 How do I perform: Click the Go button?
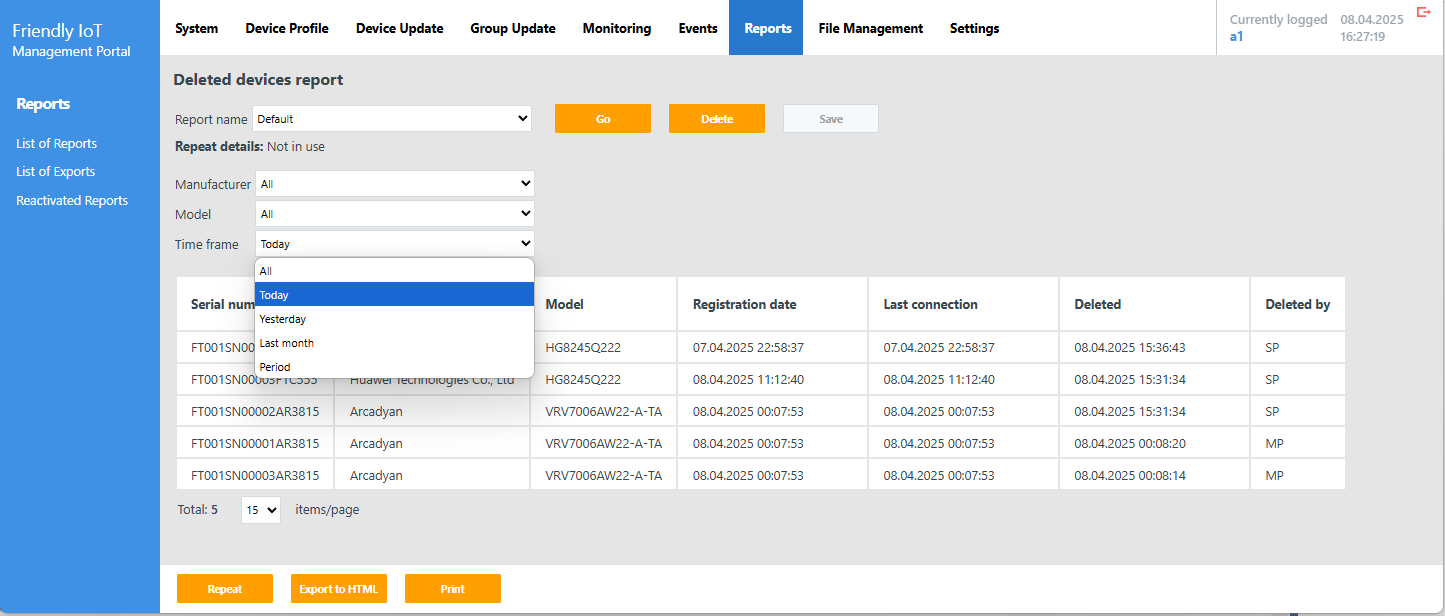pos(603,119)
